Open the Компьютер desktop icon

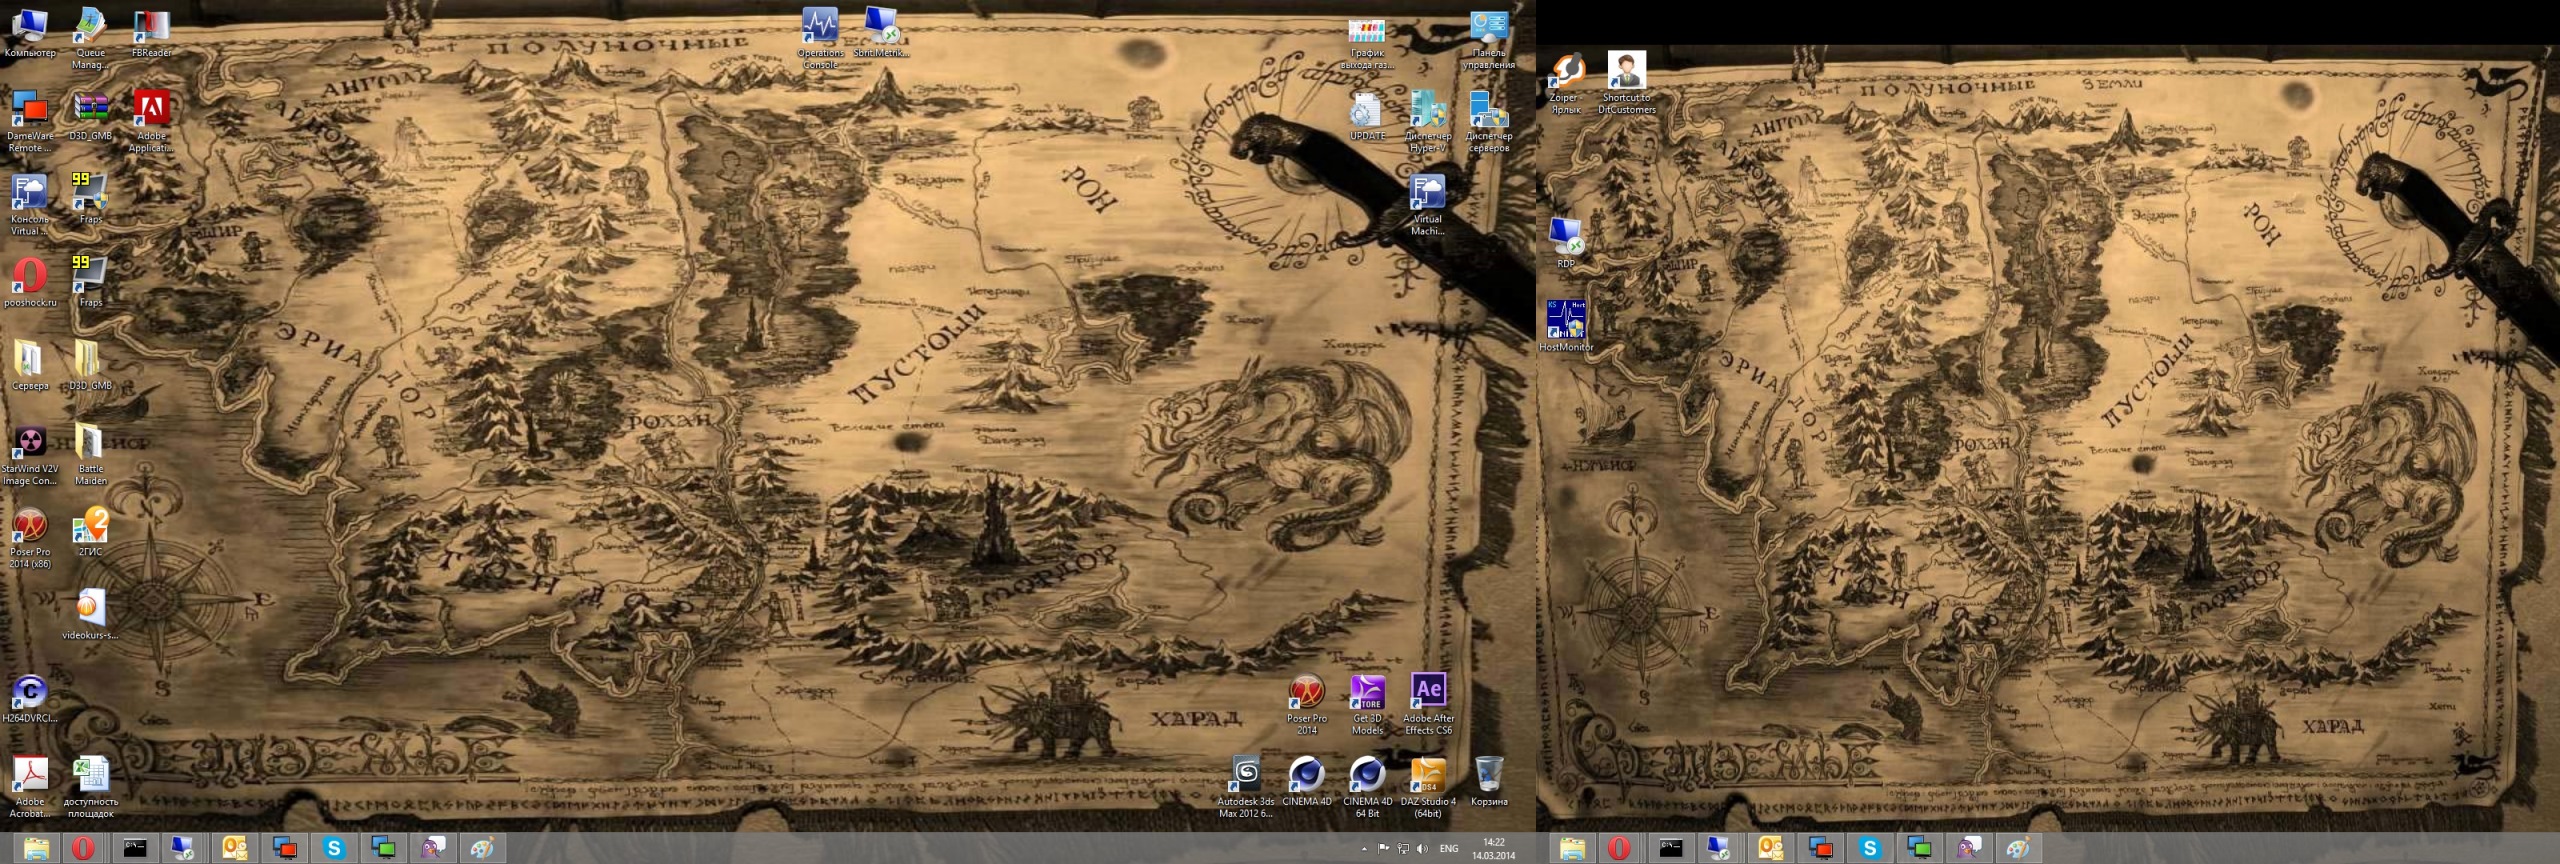[30, 33]
